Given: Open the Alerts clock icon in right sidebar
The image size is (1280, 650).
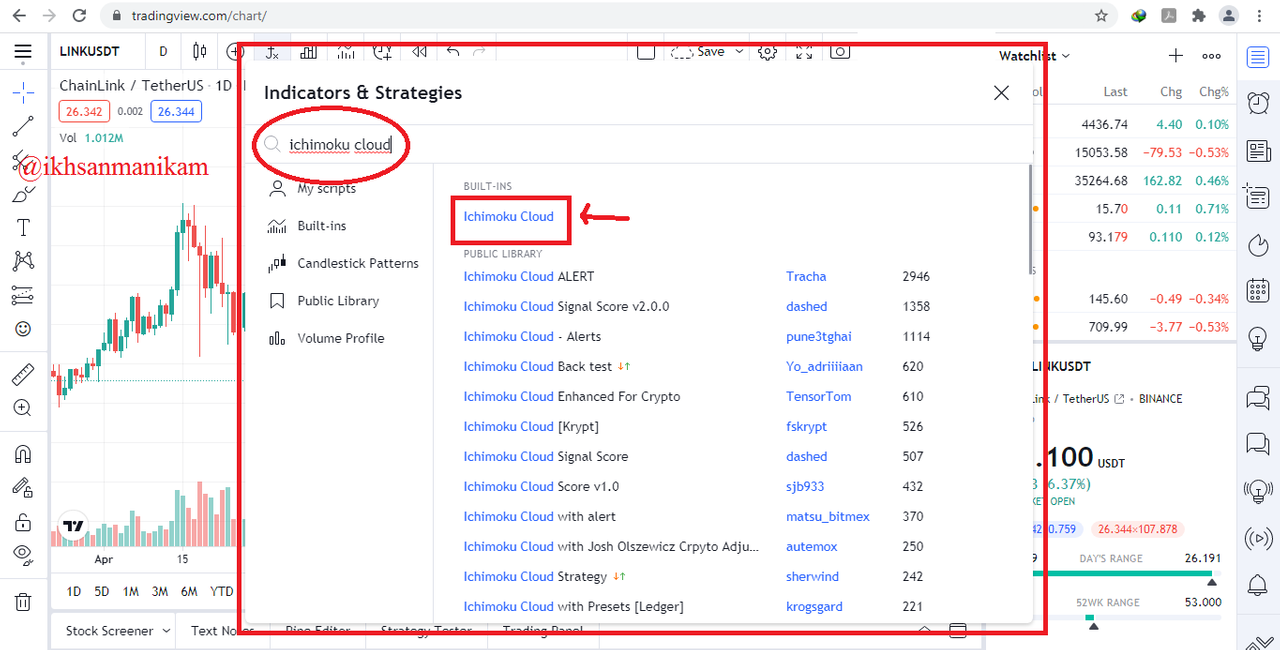Looking at the screenshot, I should (x=1258, y=102).
